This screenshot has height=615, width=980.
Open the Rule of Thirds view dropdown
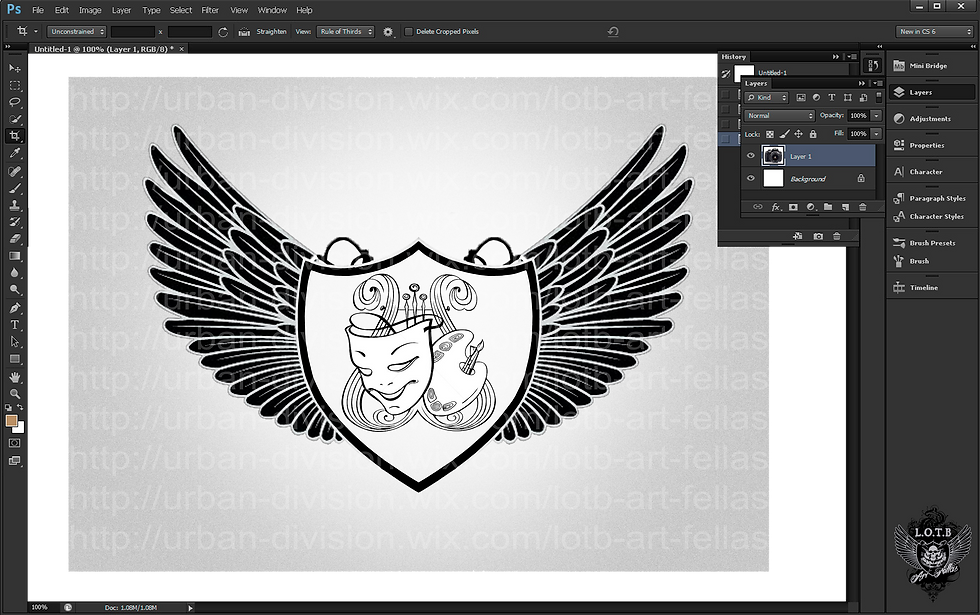point(345,31)
